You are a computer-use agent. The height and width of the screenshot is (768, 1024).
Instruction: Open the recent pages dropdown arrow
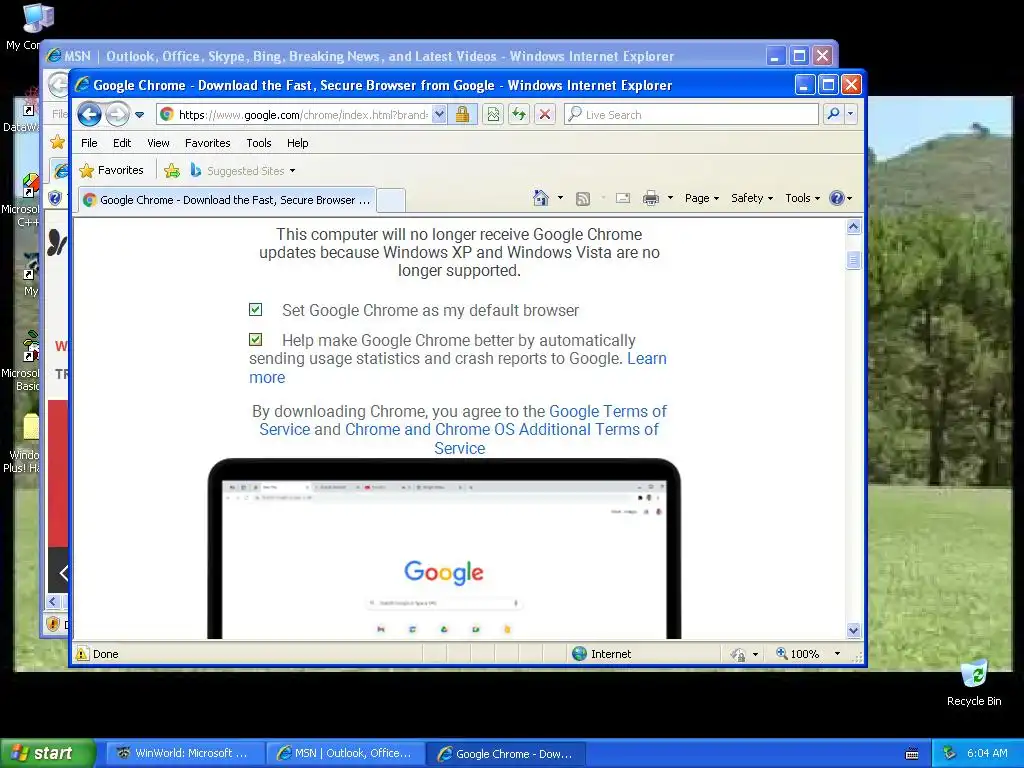tap(139, 115)
